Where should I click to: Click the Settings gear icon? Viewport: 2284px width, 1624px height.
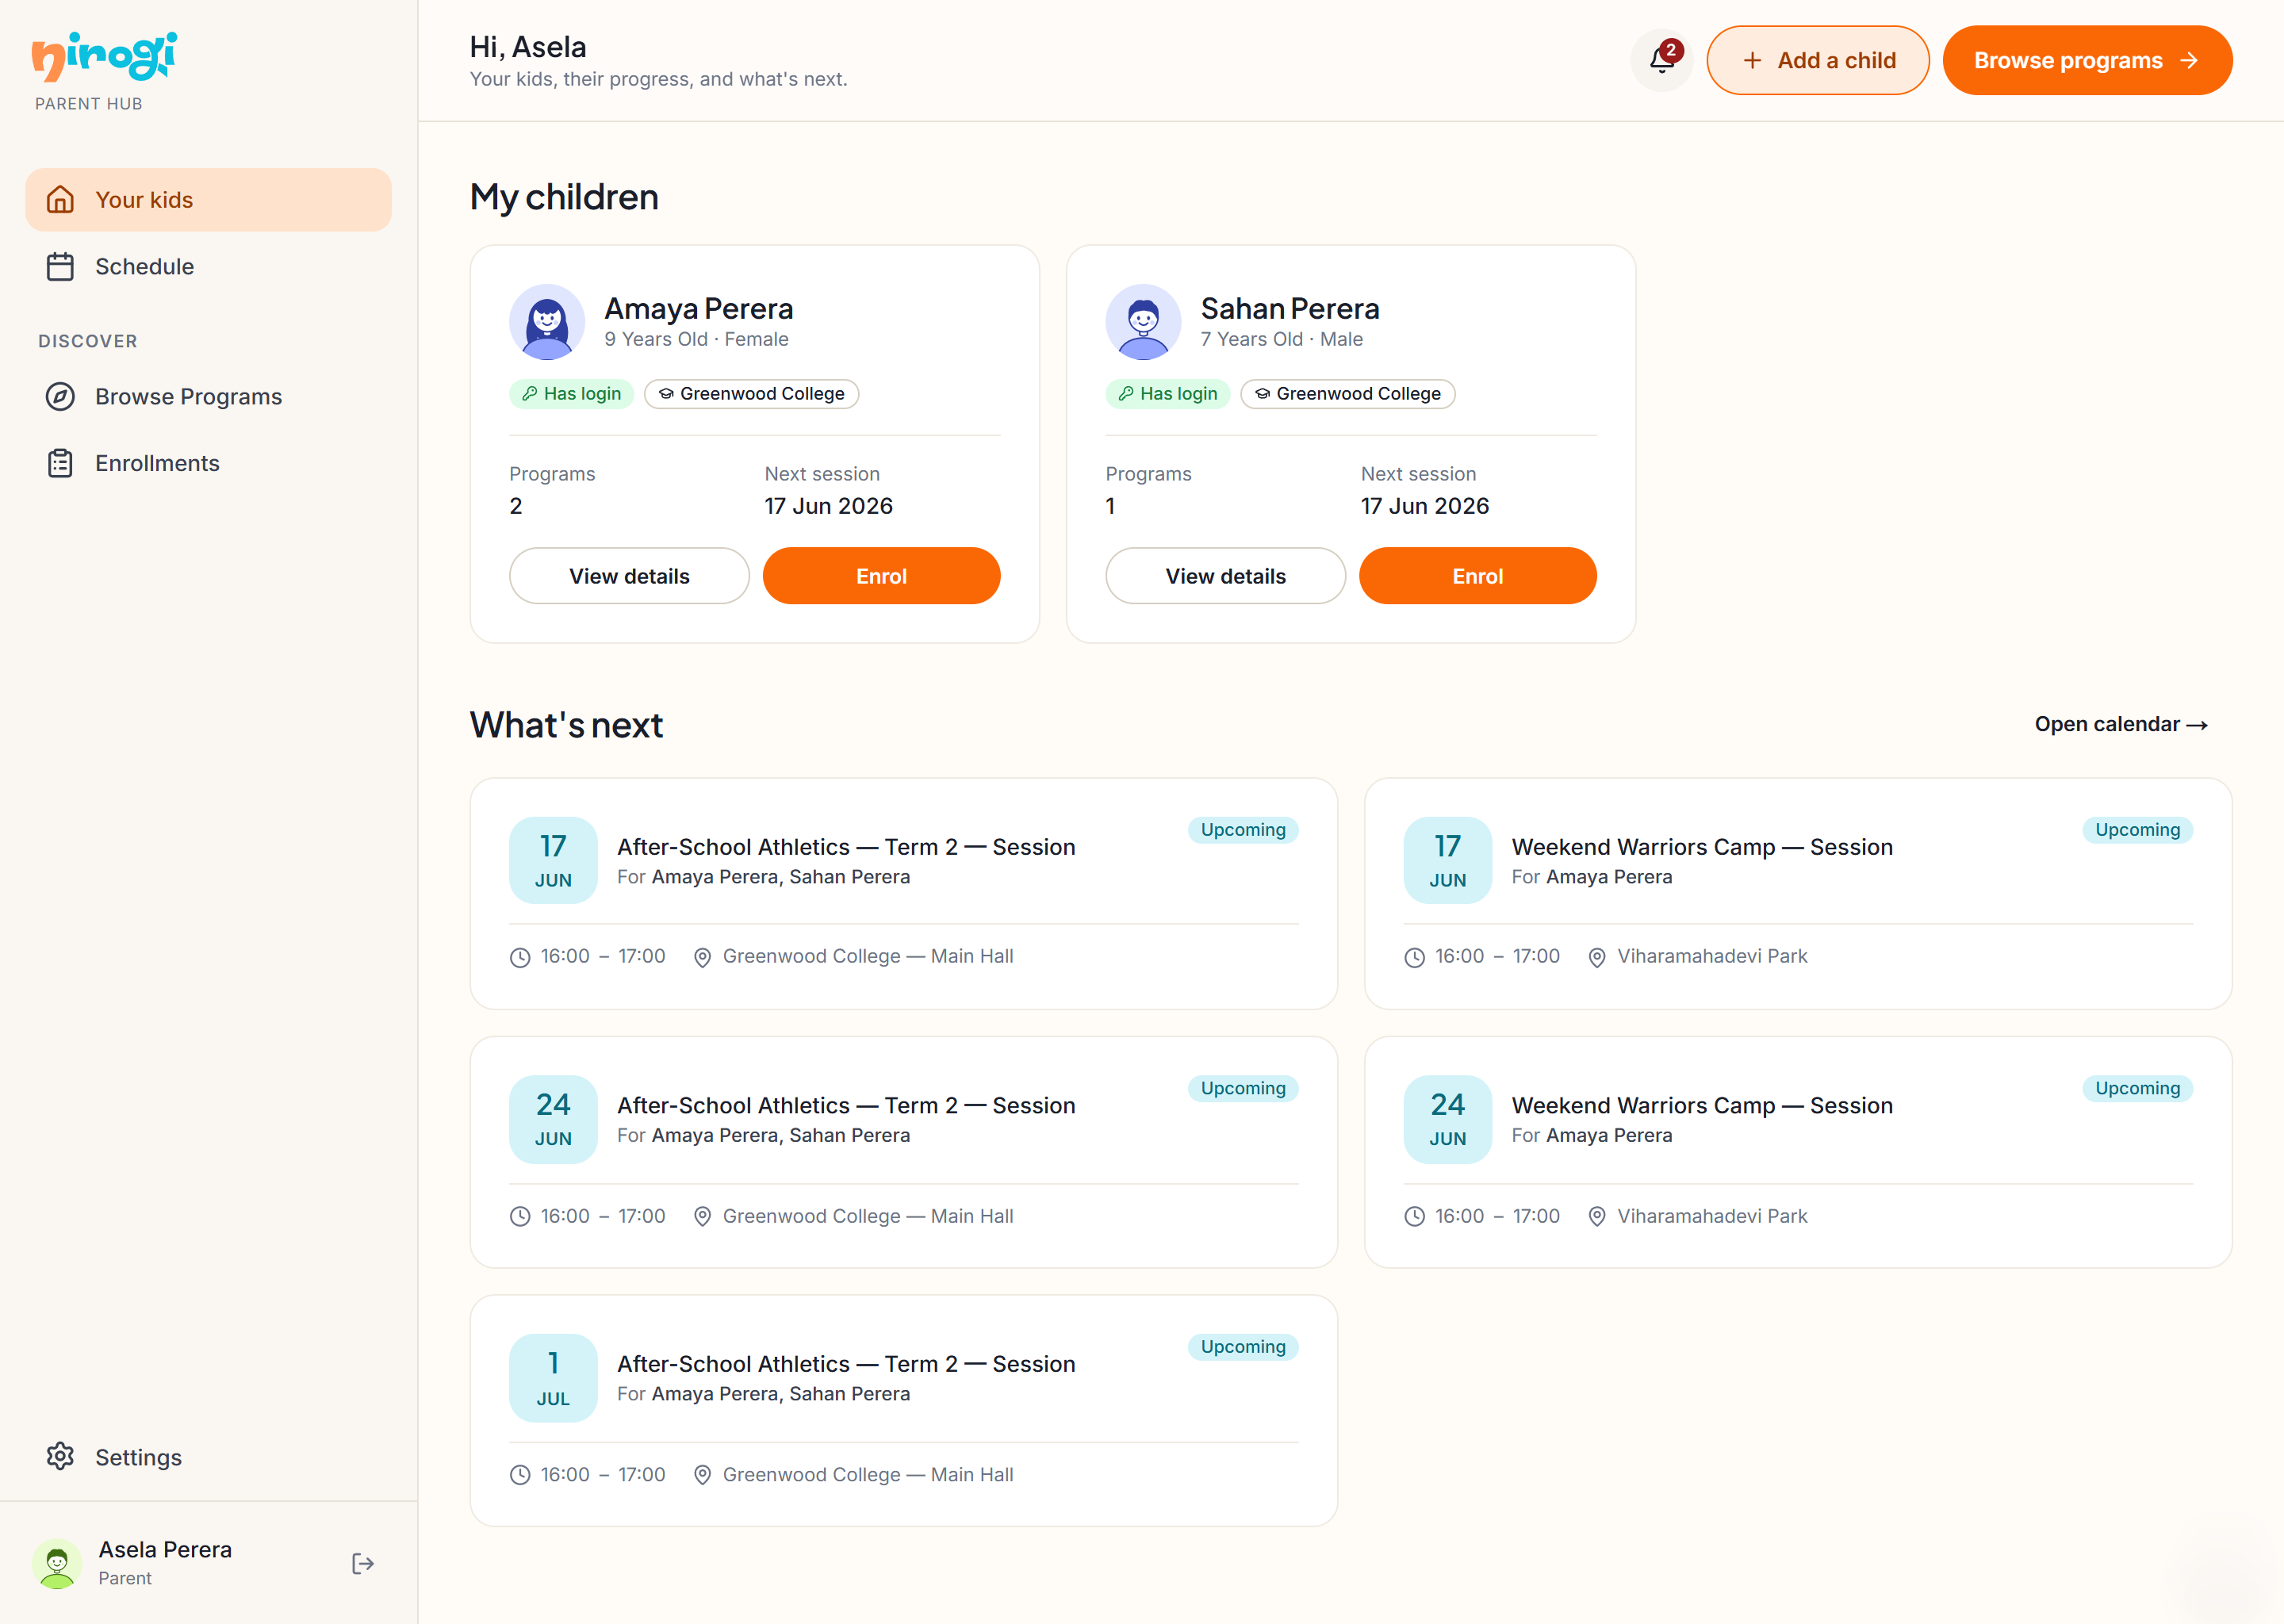[x=60, y=1457]
